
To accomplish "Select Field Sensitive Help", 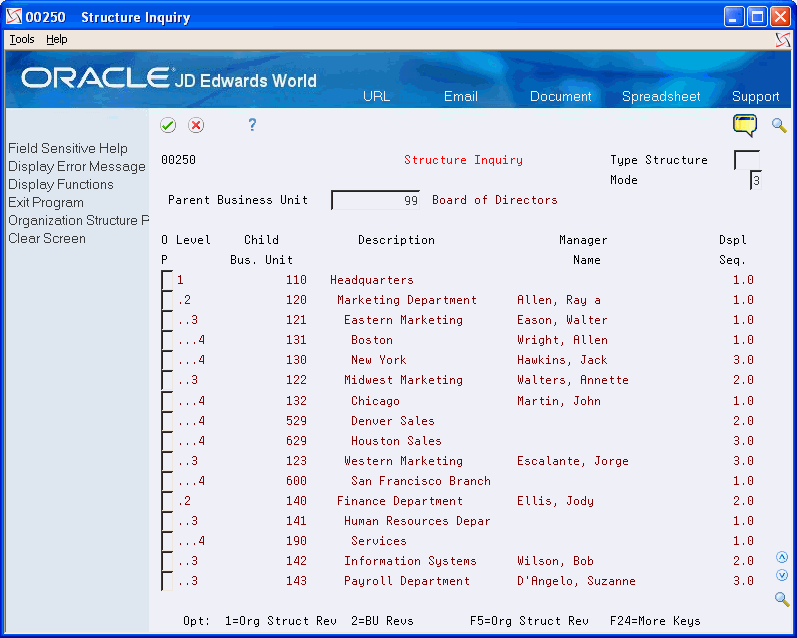I will [68, 148].
